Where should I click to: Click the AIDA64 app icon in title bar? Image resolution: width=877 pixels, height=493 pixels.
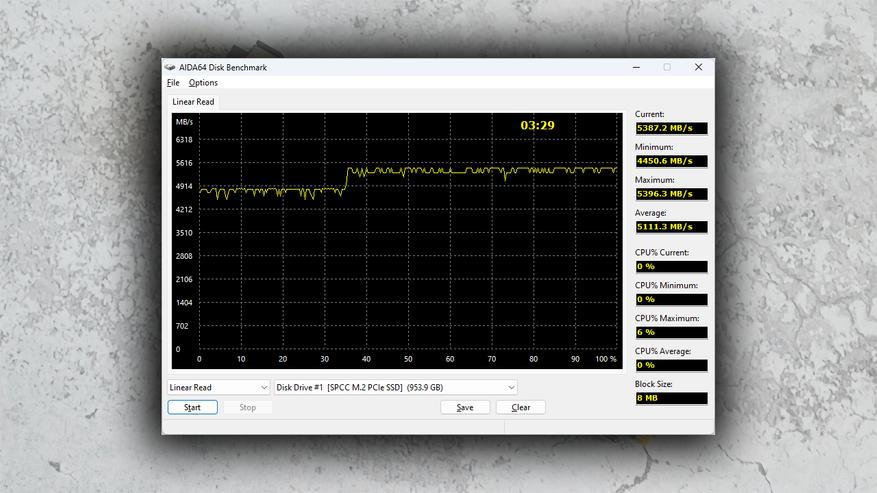click(170, 67)
